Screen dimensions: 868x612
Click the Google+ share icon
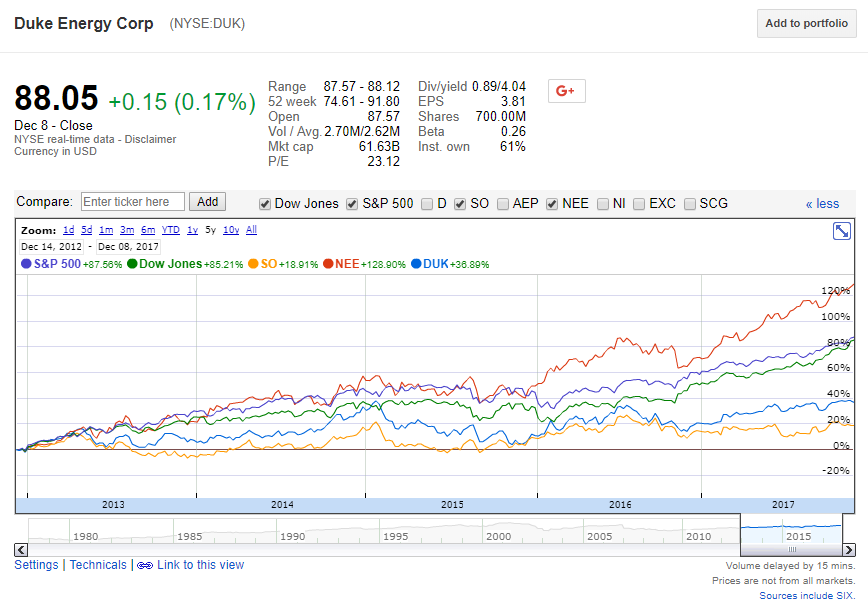[566, 91]
